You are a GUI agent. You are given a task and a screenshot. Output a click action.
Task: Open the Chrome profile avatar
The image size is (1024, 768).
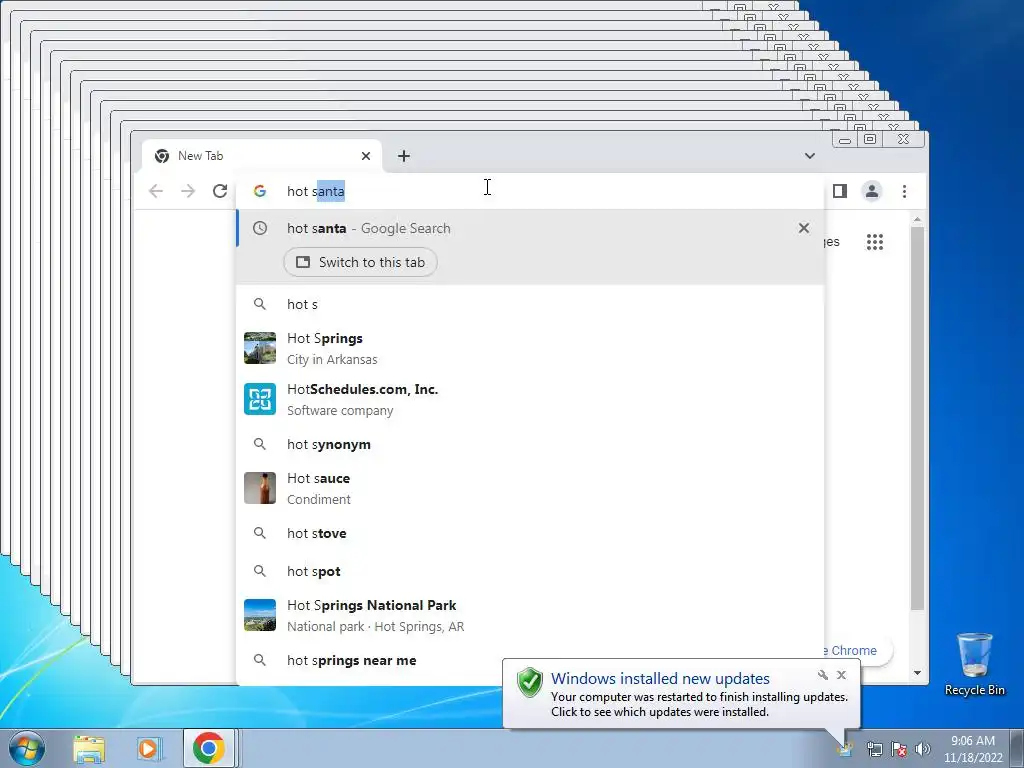click(x=872, y=191)
